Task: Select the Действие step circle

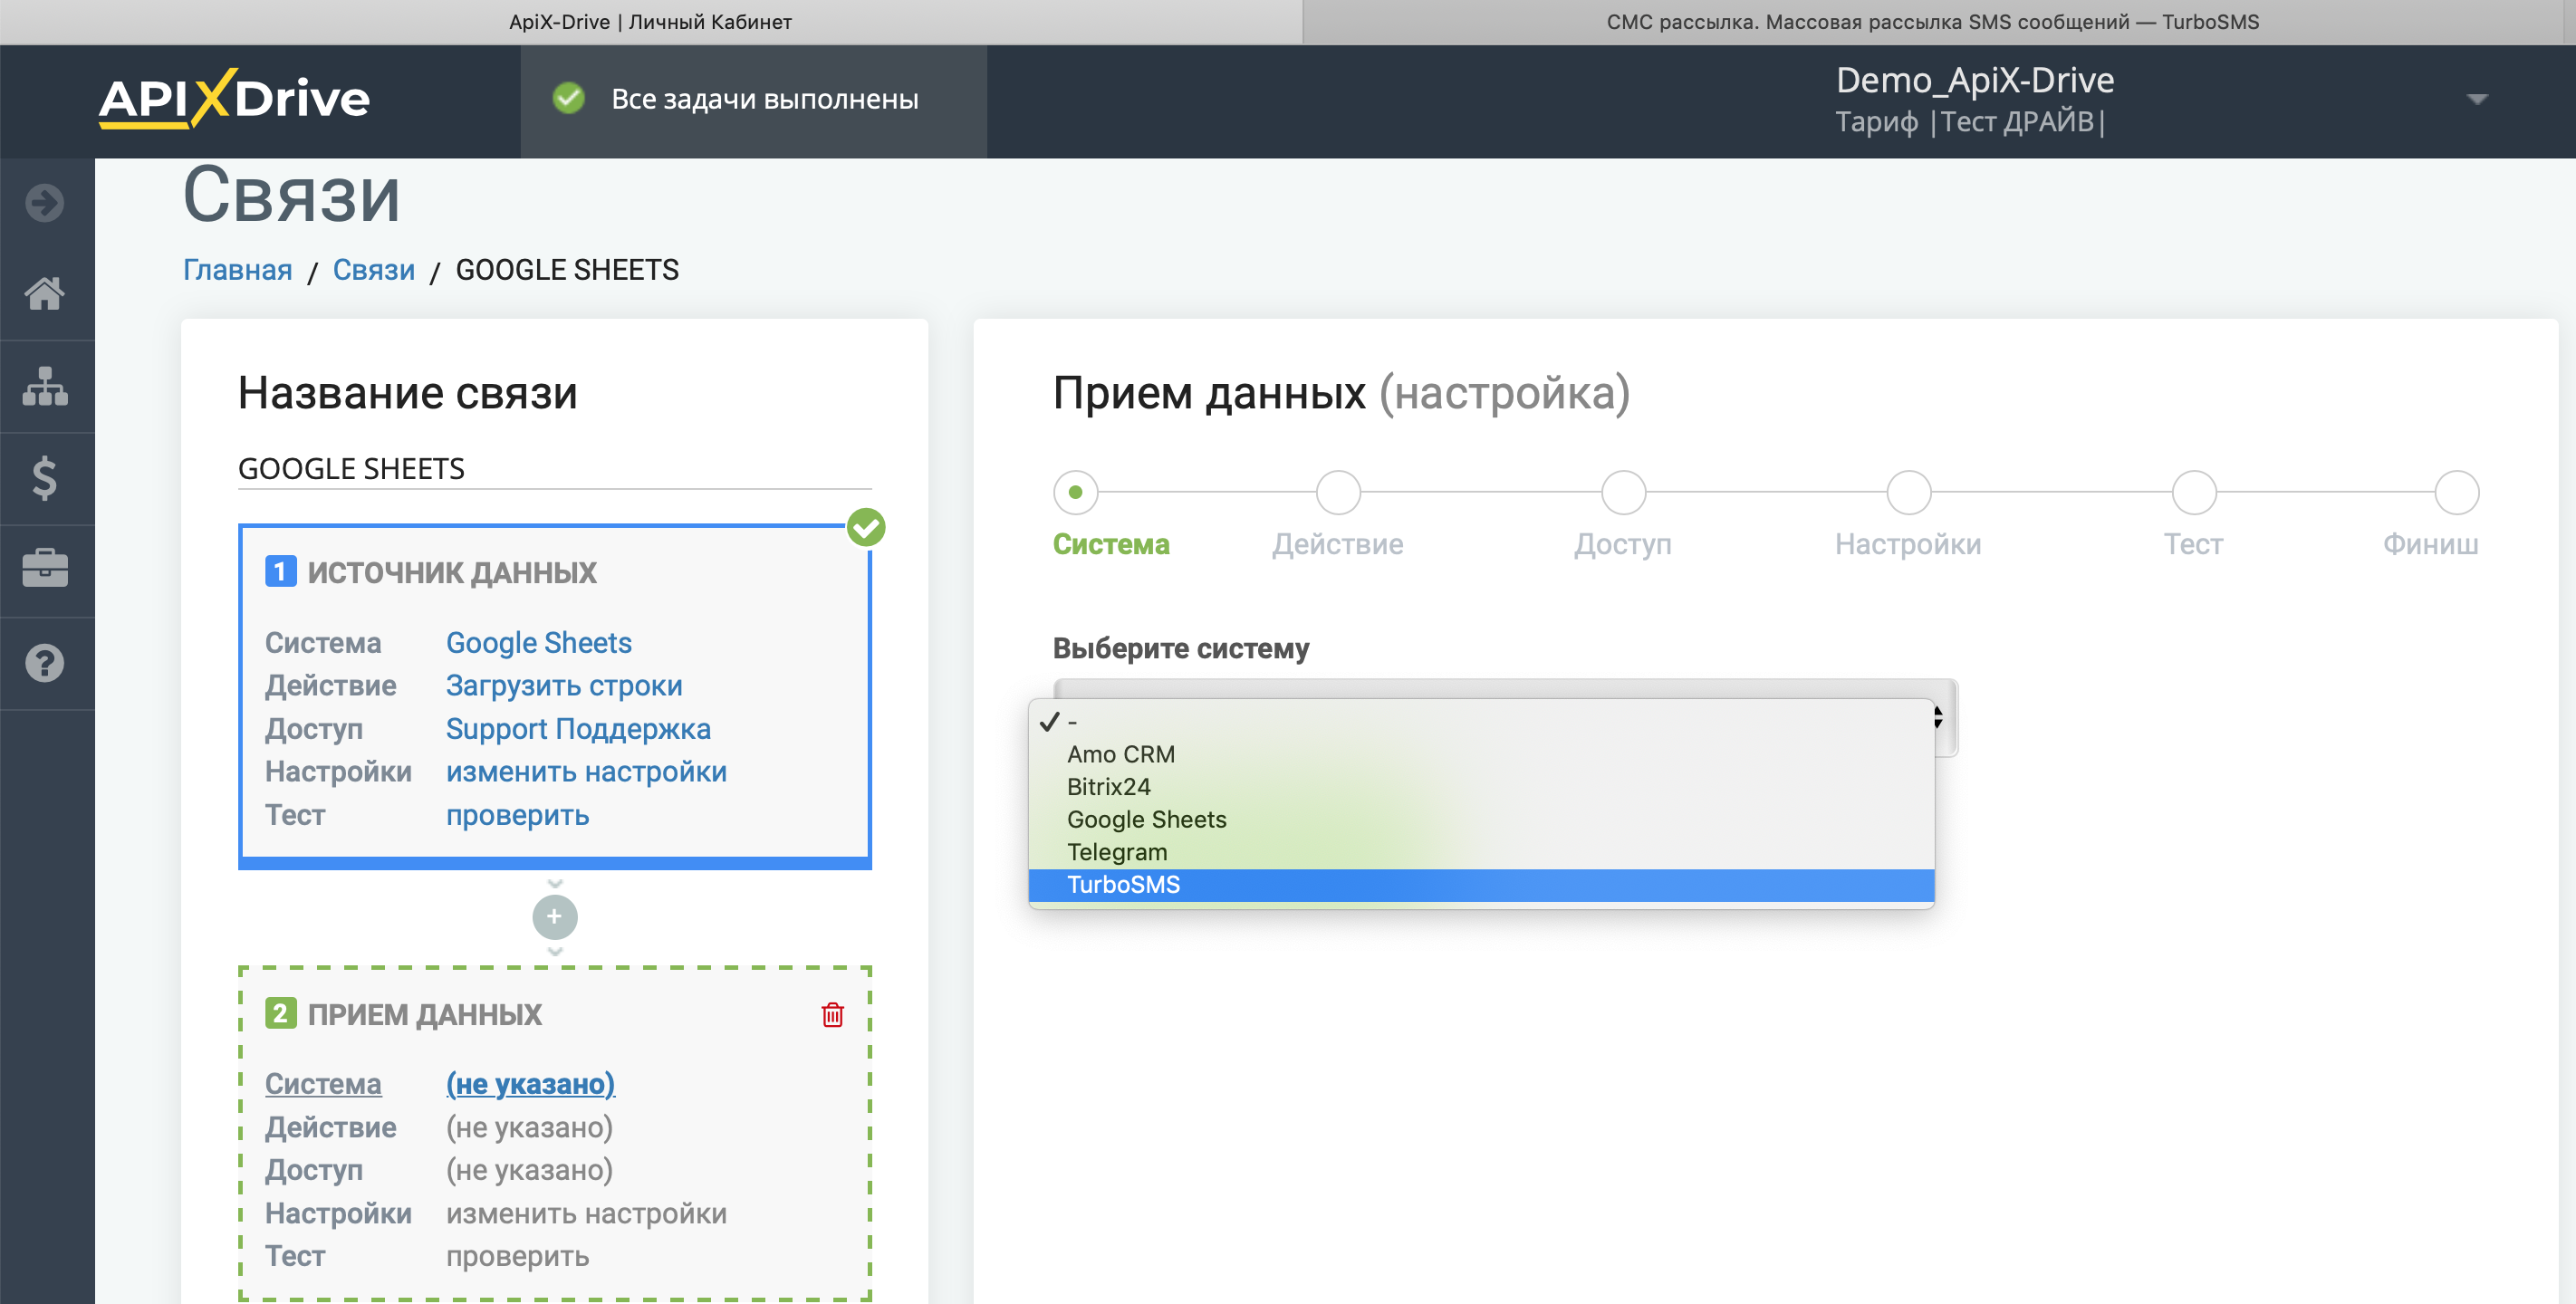Action: tap(1338, 492)
